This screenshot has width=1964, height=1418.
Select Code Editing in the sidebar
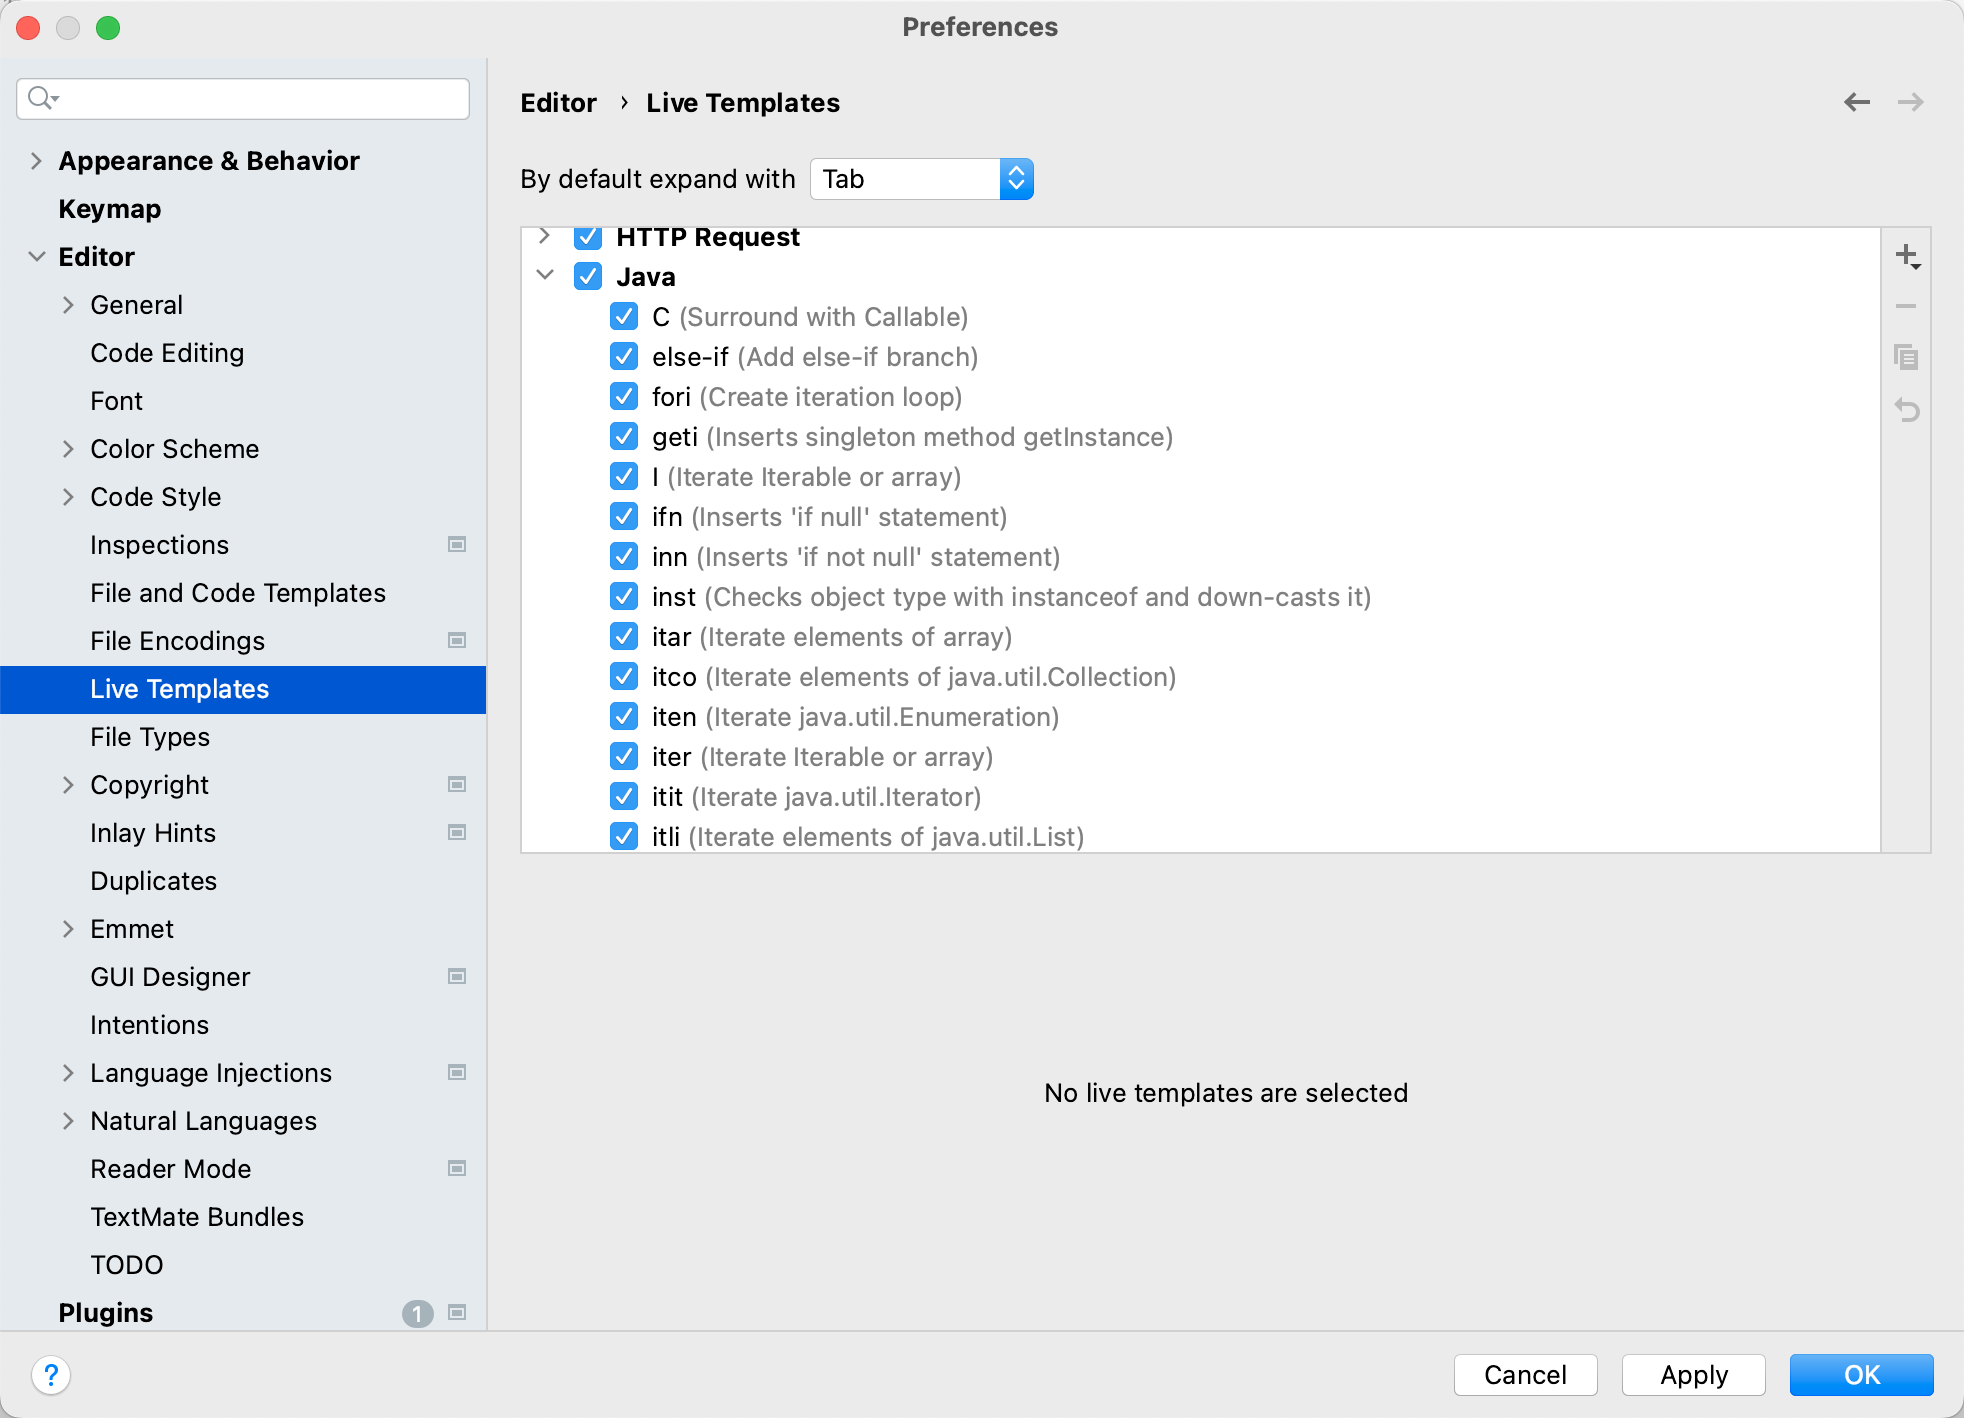pyautogui.click(x=167, y=353)
